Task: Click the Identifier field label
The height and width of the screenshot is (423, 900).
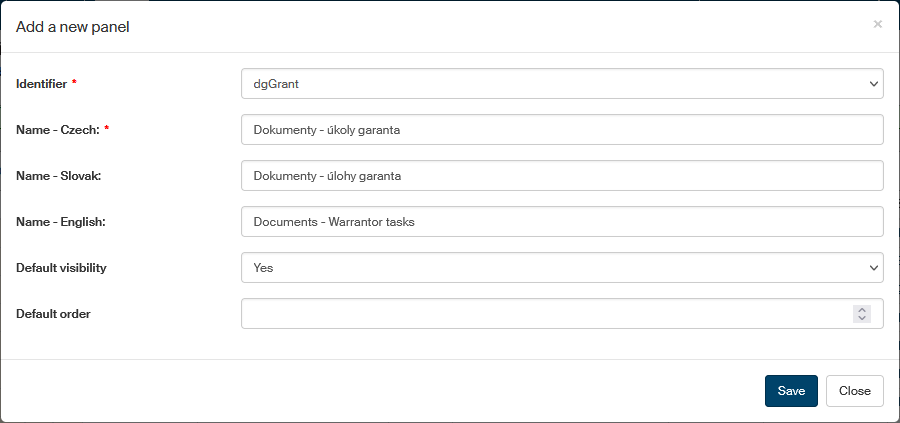Action: [41, 84]
